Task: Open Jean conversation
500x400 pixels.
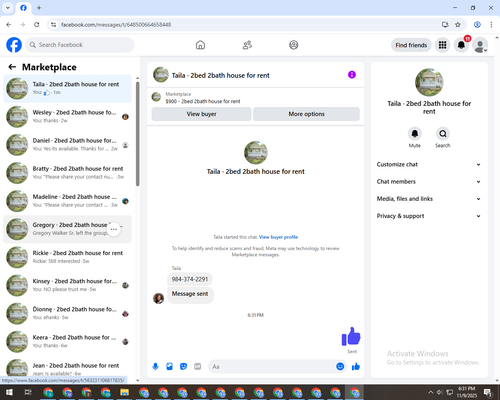Action: (67, 368)
